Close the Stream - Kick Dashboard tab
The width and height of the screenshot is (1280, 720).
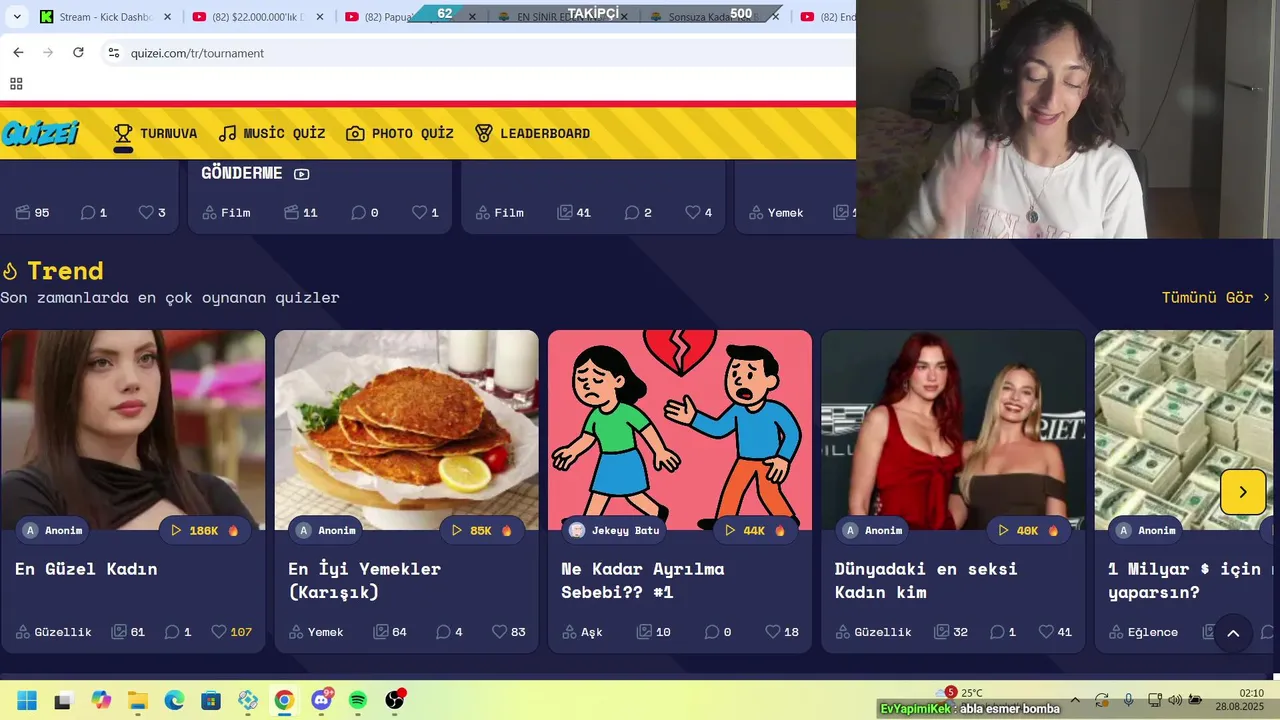pos(167,17)
